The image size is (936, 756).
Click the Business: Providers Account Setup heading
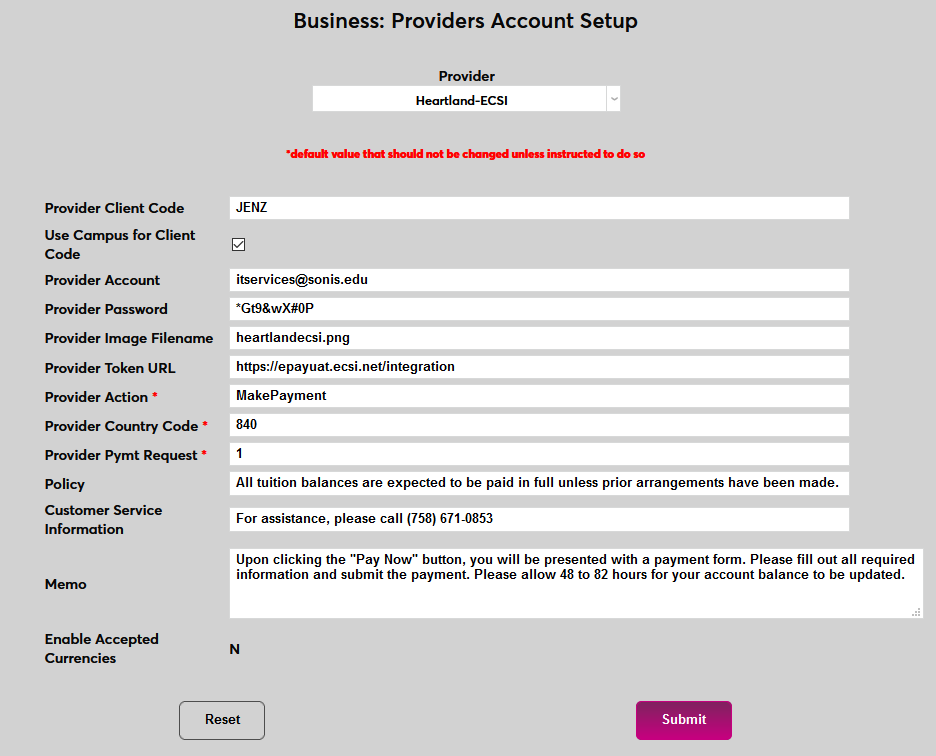(465, 21)
